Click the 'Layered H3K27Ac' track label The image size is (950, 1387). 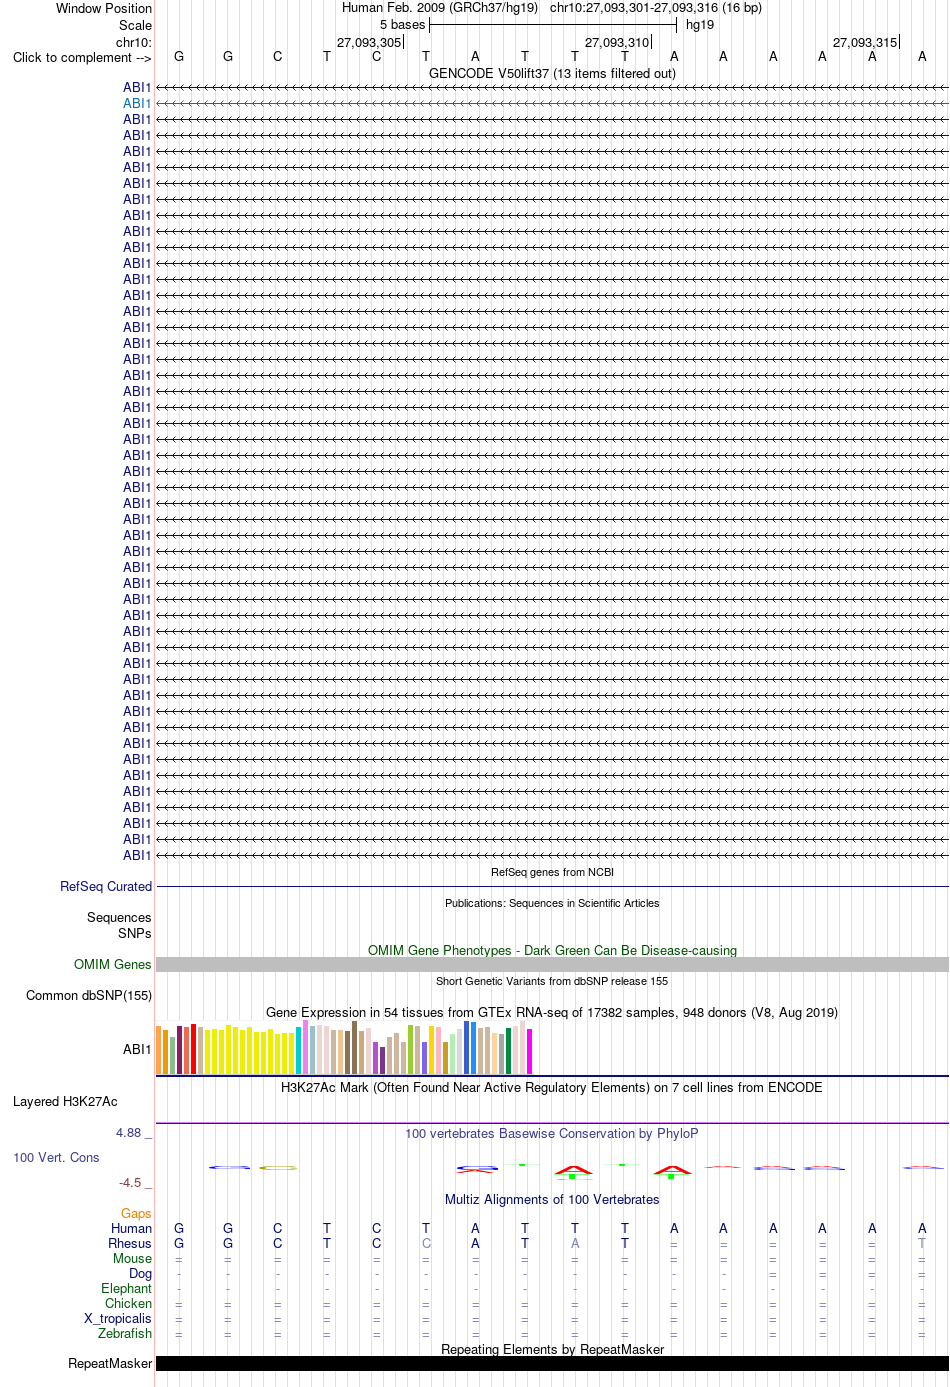tap(65, 1101)
